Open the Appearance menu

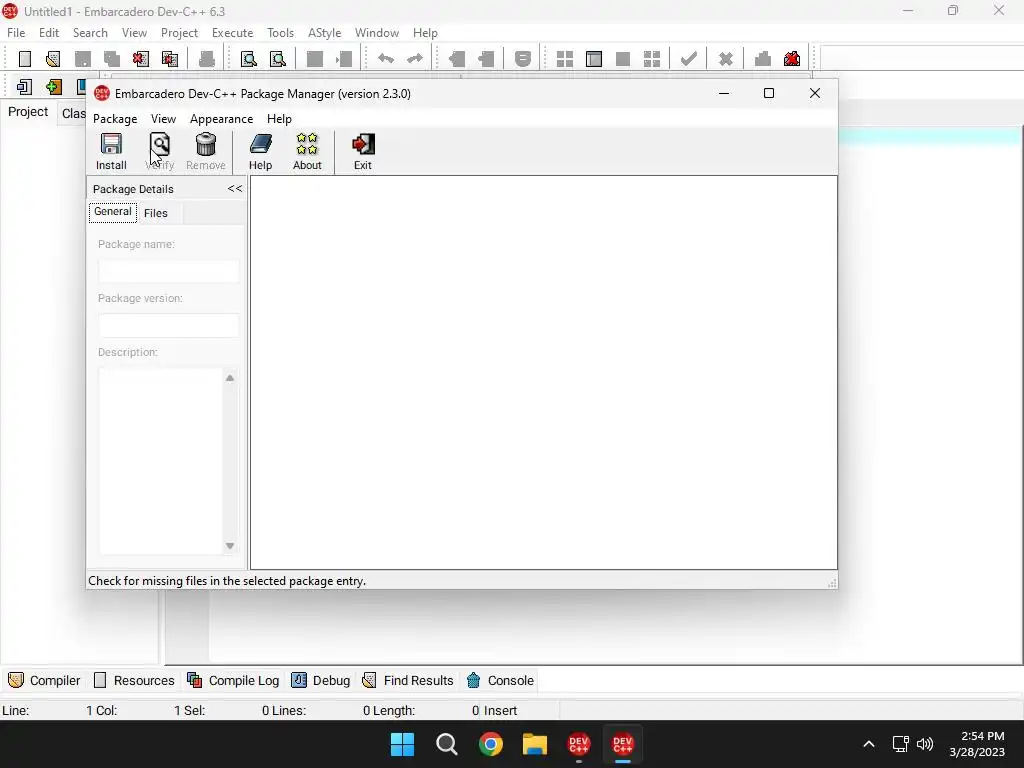221,119
